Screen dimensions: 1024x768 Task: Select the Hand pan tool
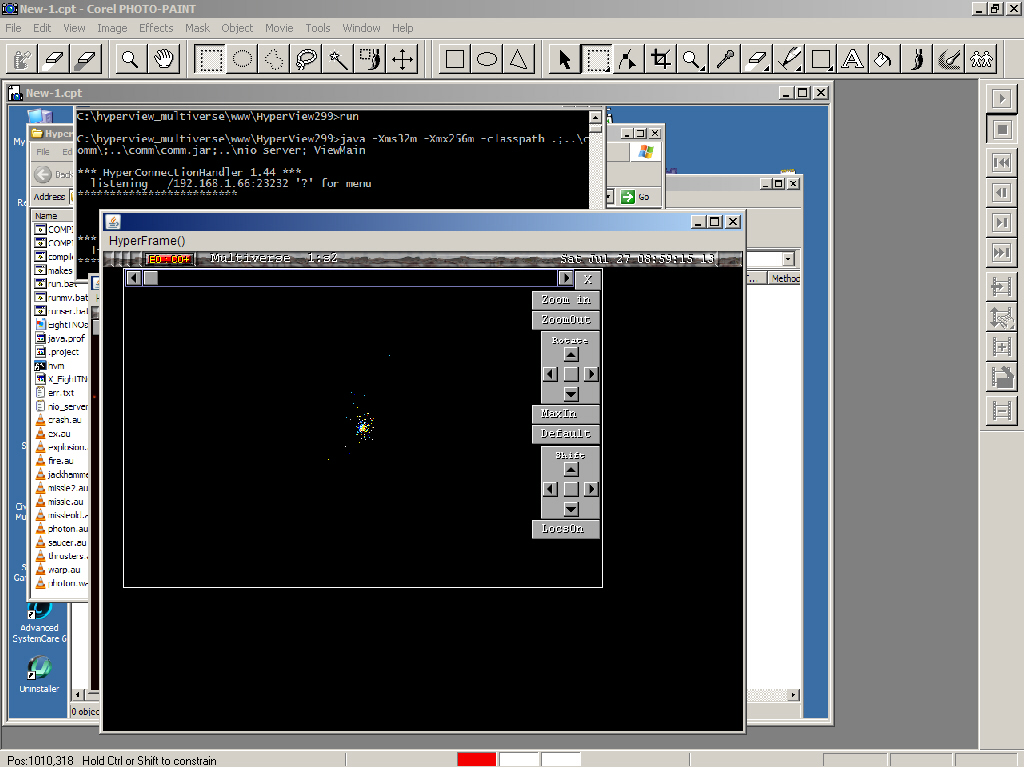point(165,60)
